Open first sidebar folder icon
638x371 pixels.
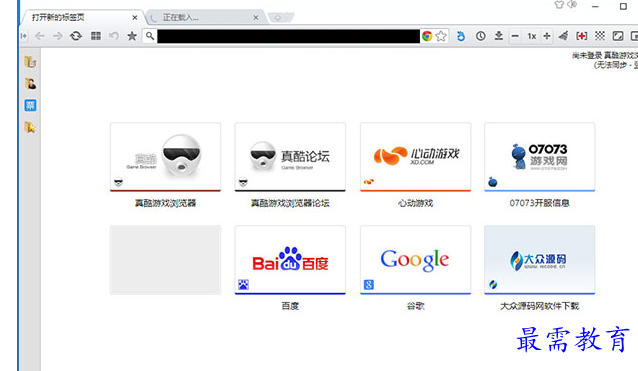[30, 62]
